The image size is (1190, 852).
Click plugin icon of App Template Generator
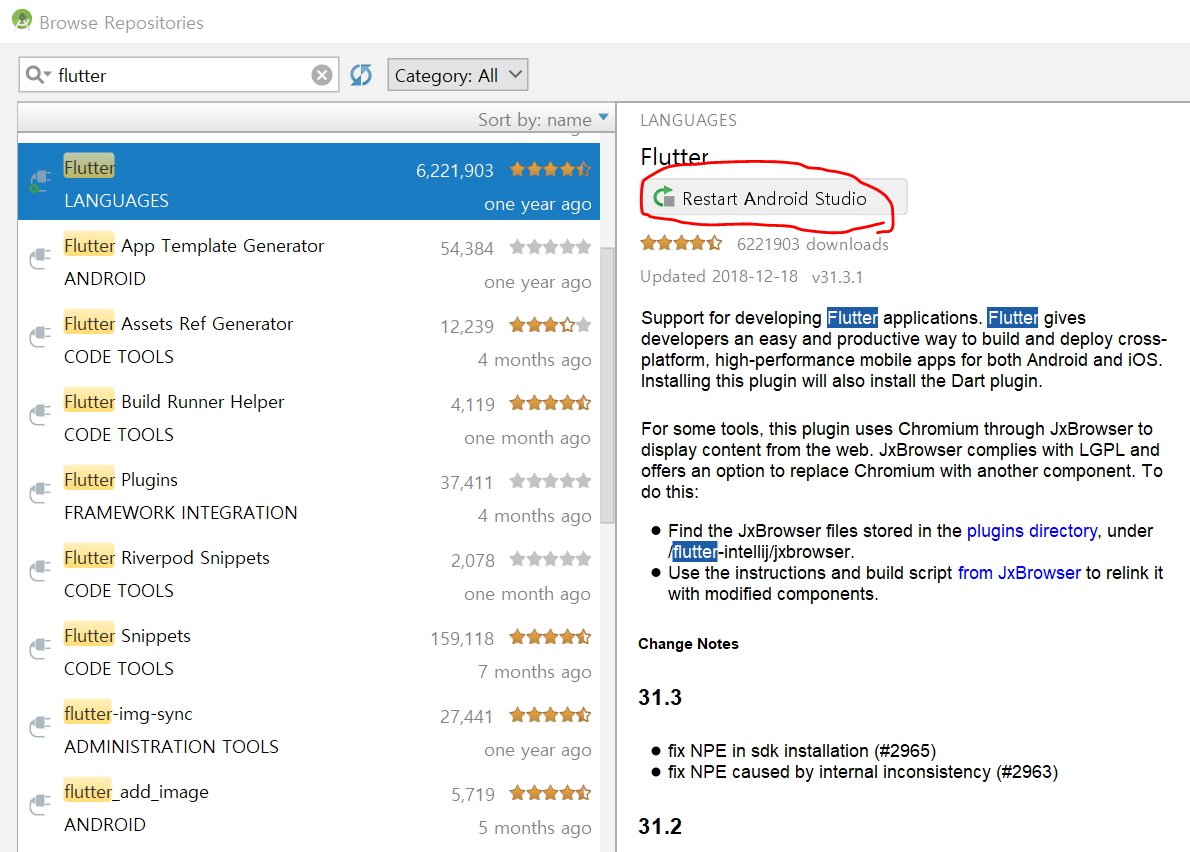point(39,258)
